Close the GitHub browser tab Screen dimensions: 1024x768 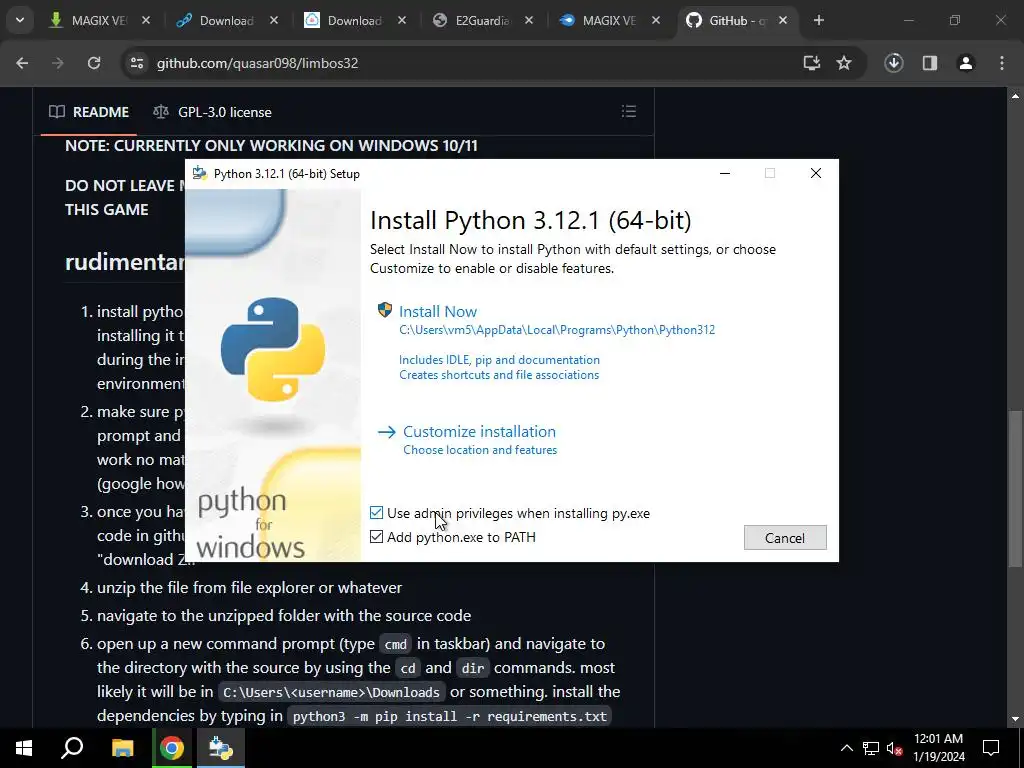click(782, 20)
